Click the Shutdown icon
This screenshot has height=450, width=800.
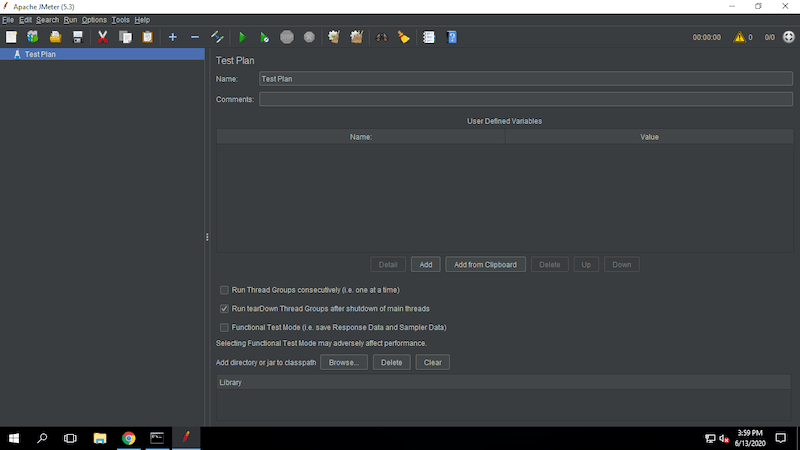click(x=309, y=37)
